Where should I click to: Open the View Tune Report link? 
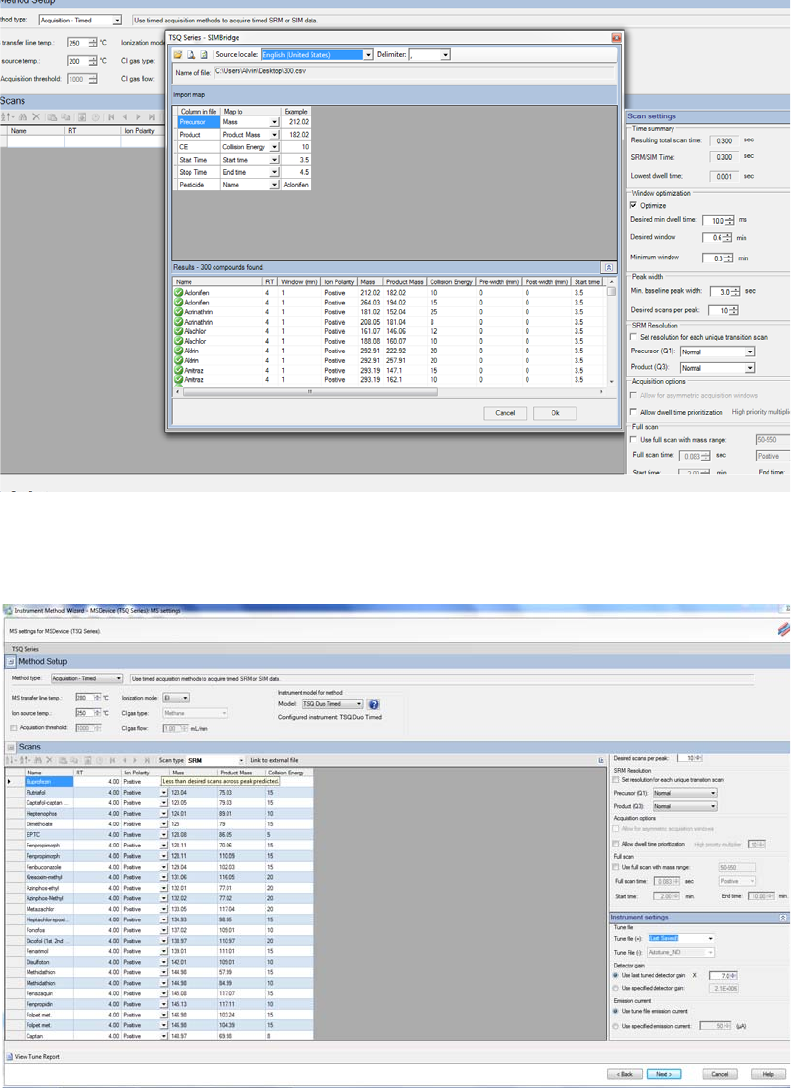37,1057
